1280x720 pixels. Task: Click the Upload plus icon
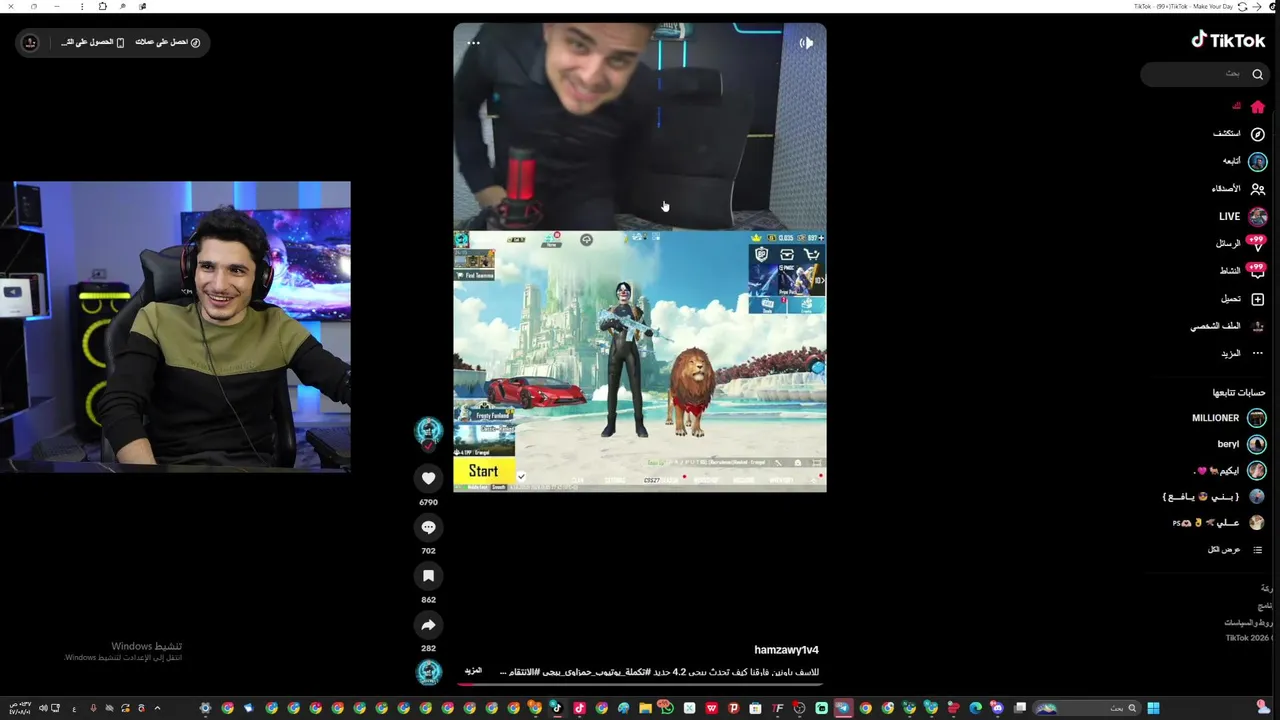pyautogui.click(x=1257, y=299)
